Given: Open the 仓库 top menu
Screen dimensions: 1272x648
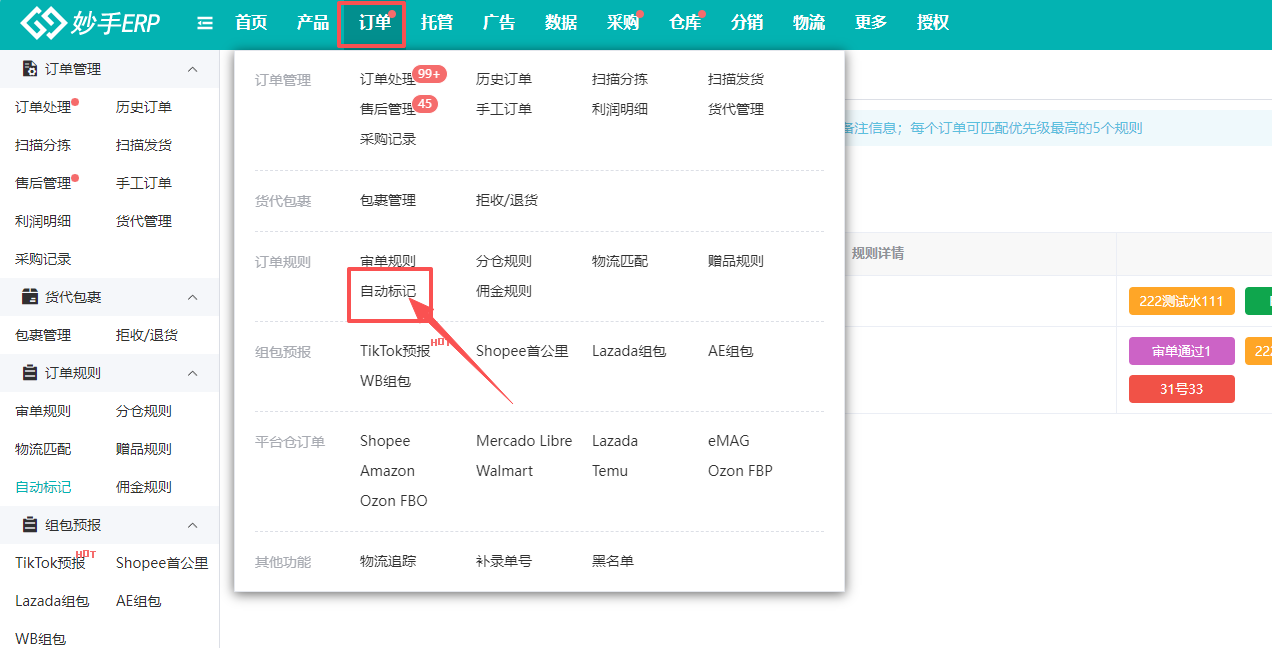Looking at the screenshot, I should point(685,23).
